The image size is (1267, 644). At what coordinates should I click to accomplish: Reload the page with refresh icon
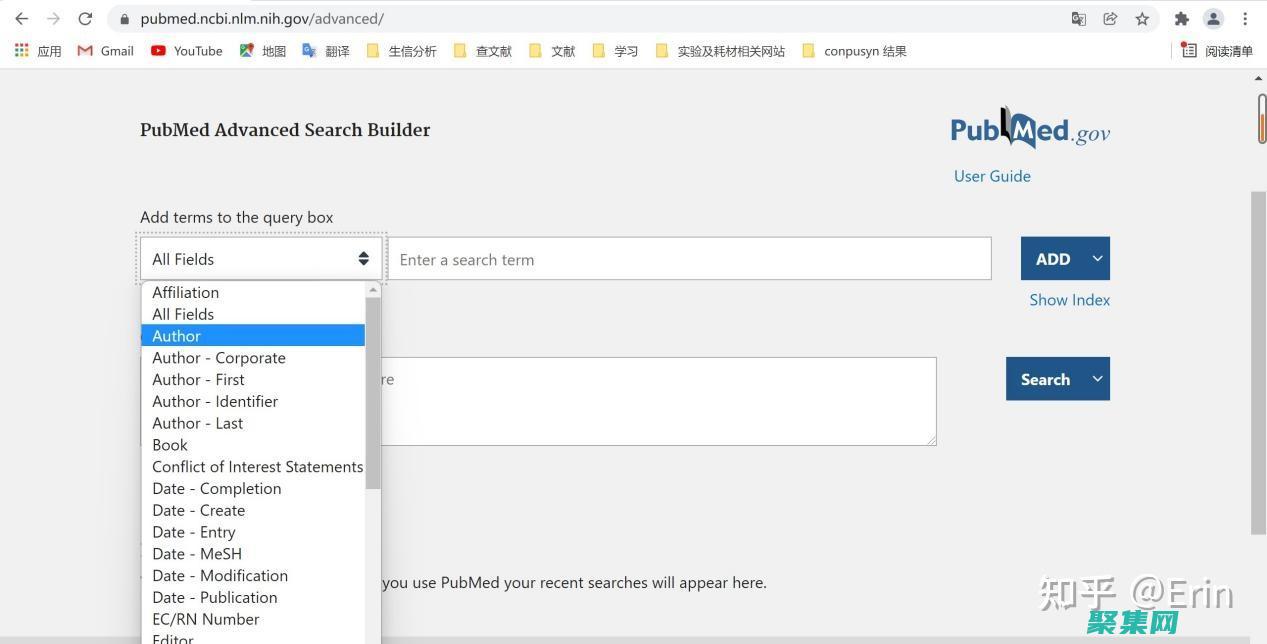(x=86, y=19)
